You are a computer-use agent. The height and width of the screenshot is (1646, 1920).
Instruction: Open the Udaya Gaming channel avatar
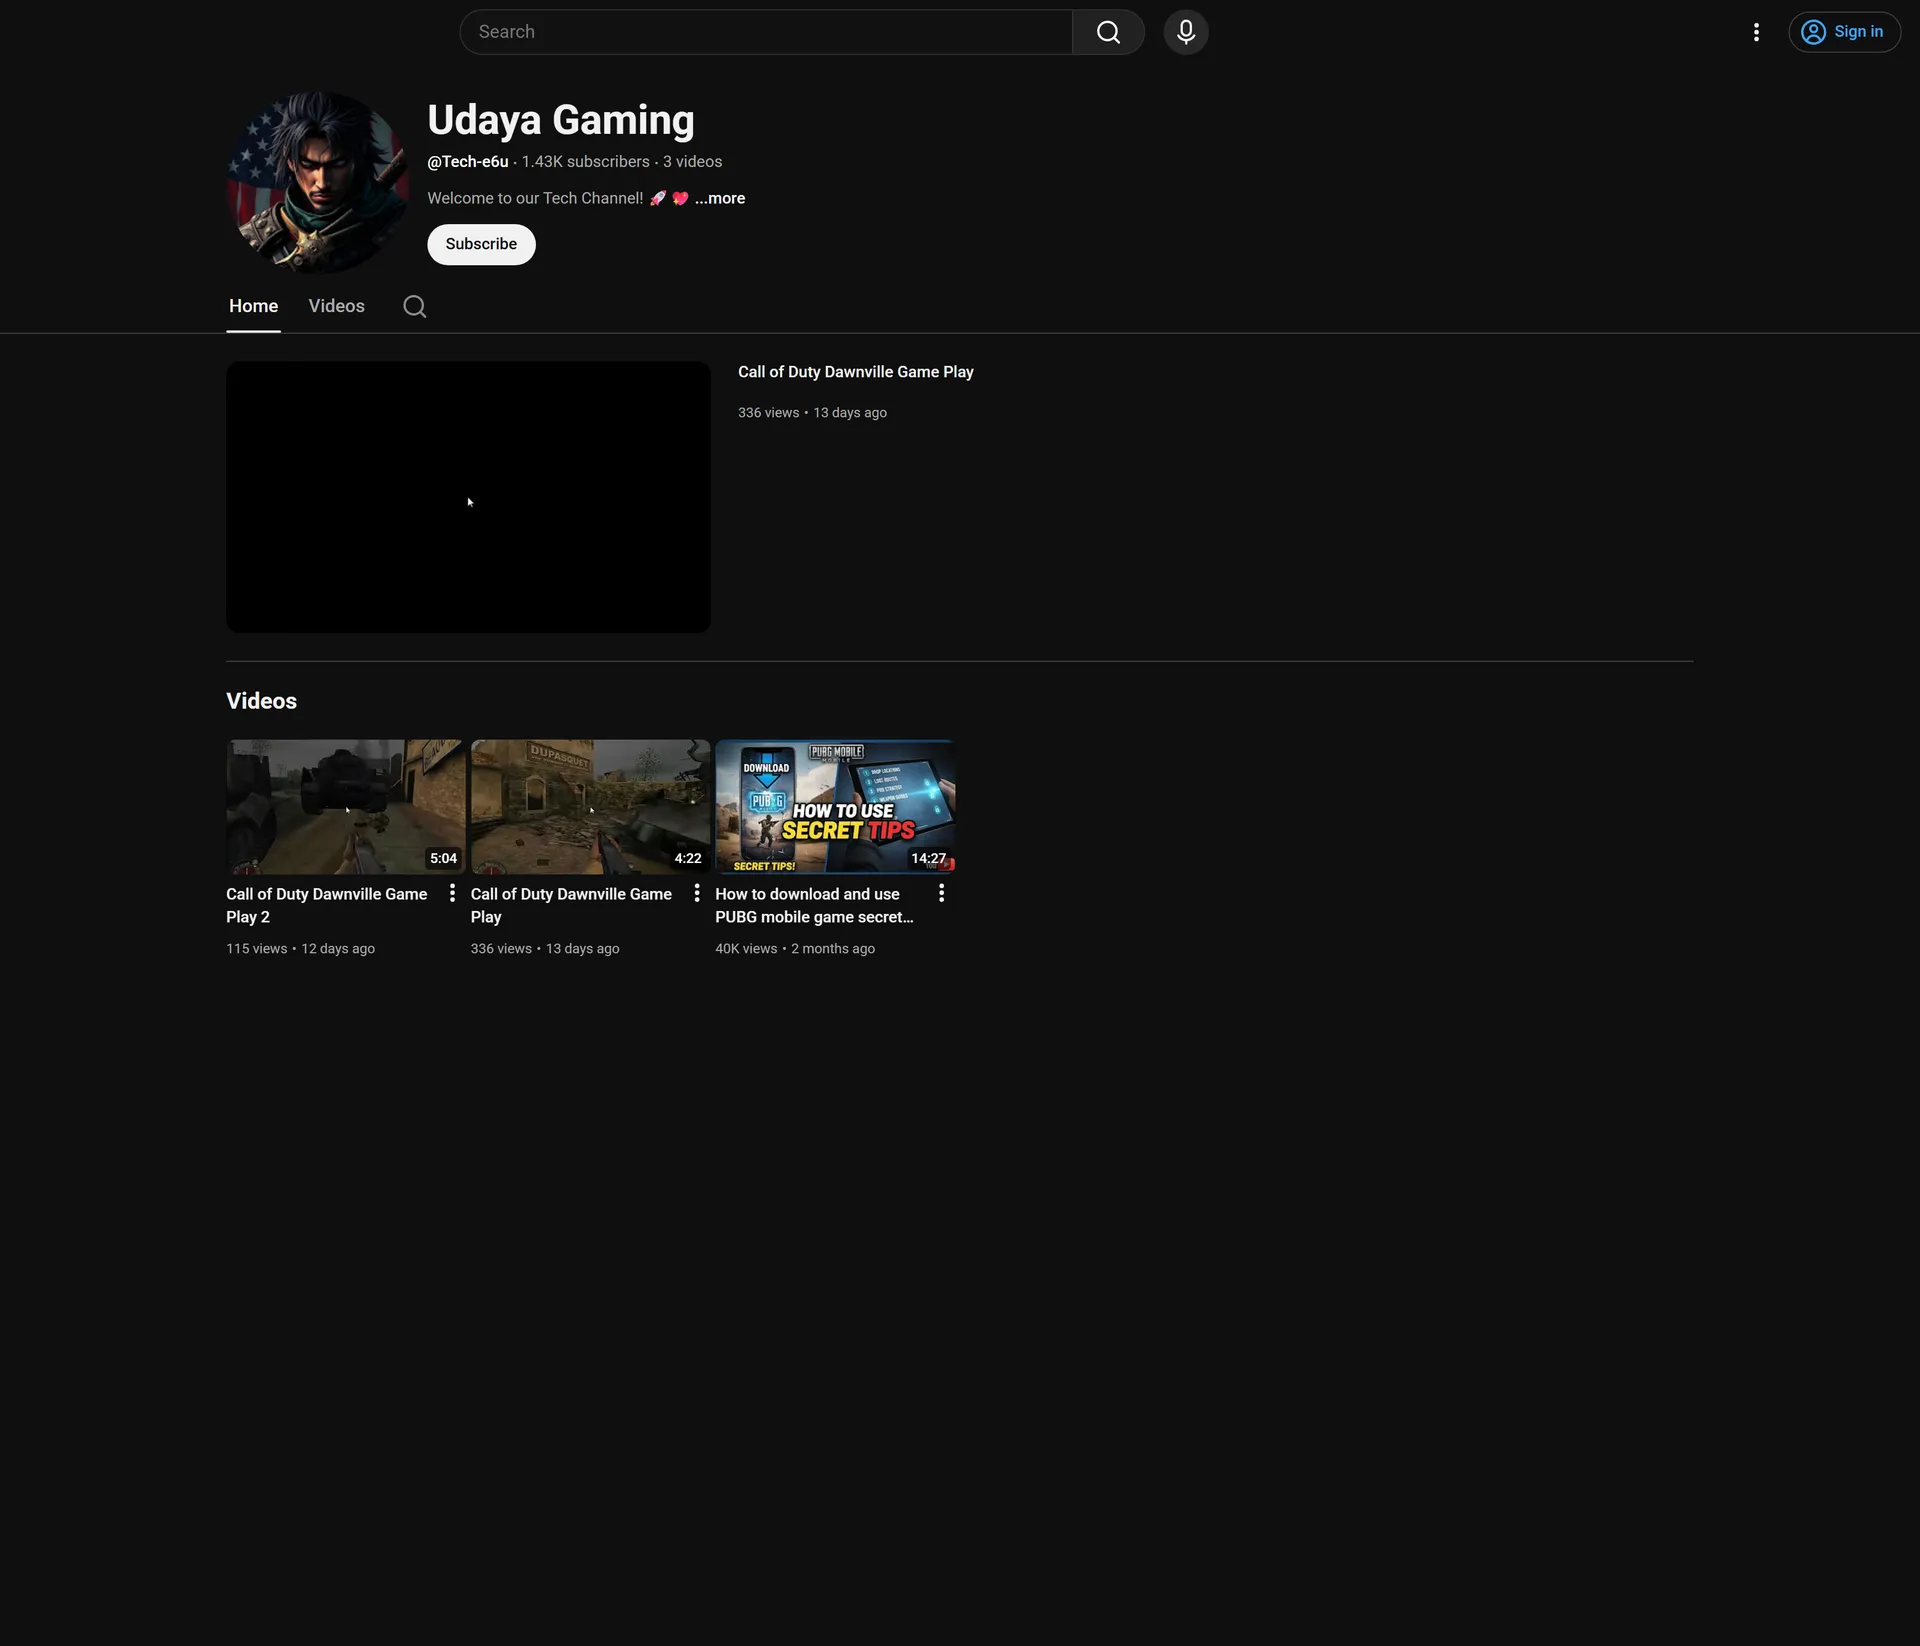coord(318,183)
